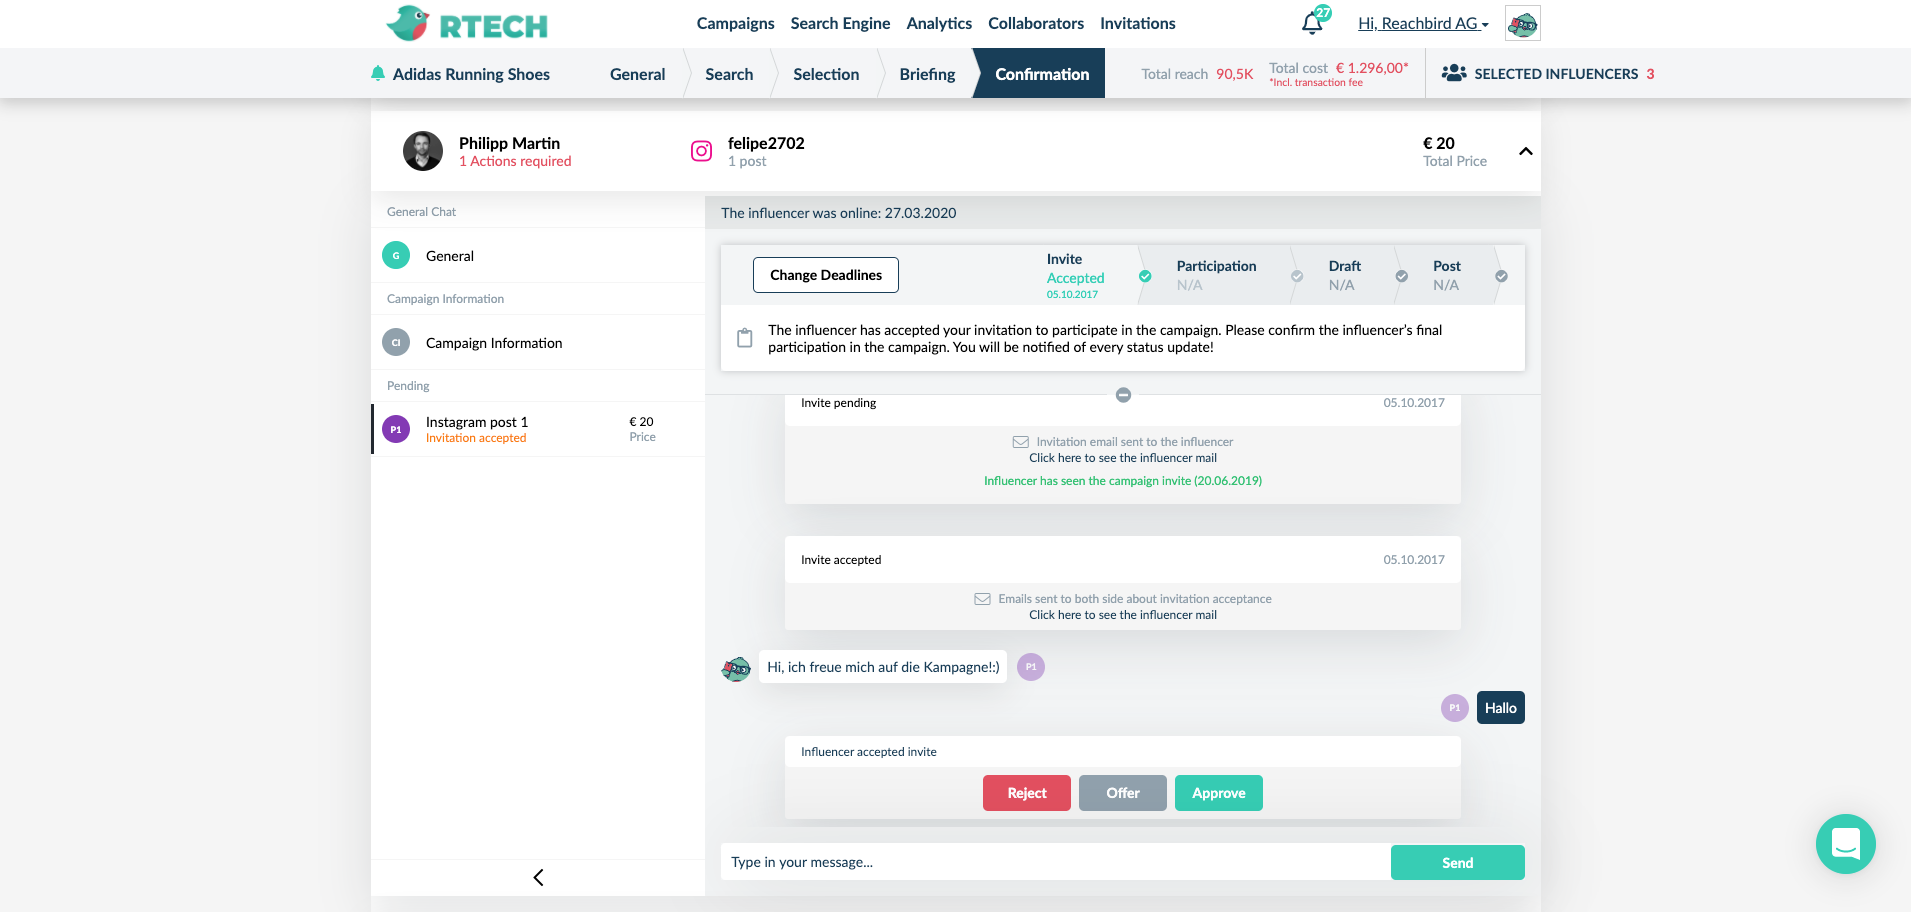
Task: Click the Instagram icon next to felipe2702
Action: pyautogui.click(x=702, y=151)
